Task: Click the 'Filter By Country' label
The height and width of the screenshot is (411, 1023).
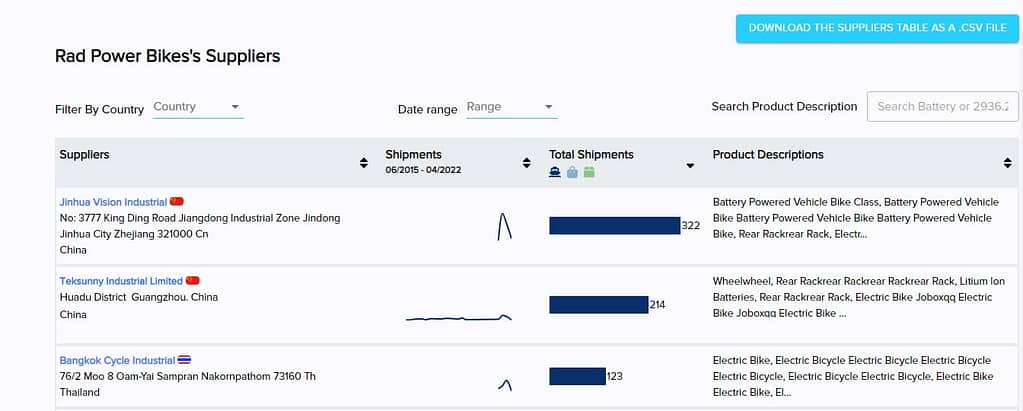Action: [99, 110]
